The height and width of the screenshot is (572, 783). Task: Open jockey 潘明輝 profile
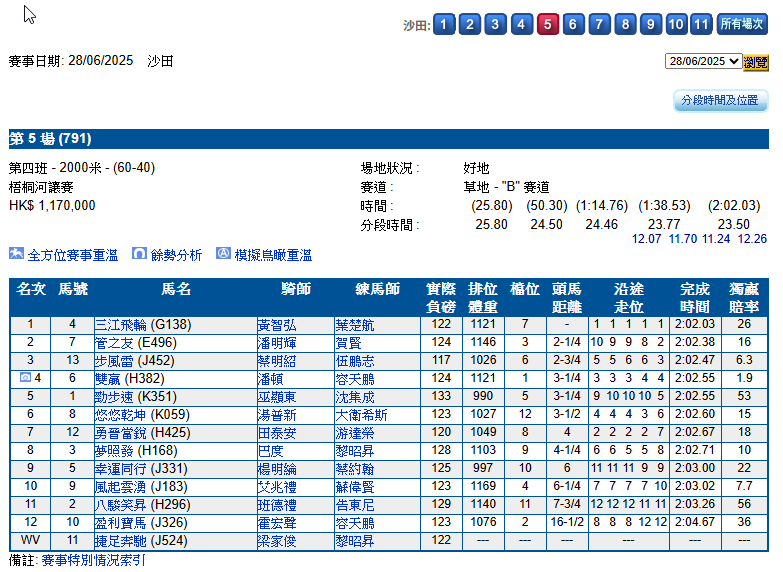click(x=277, y=343)
